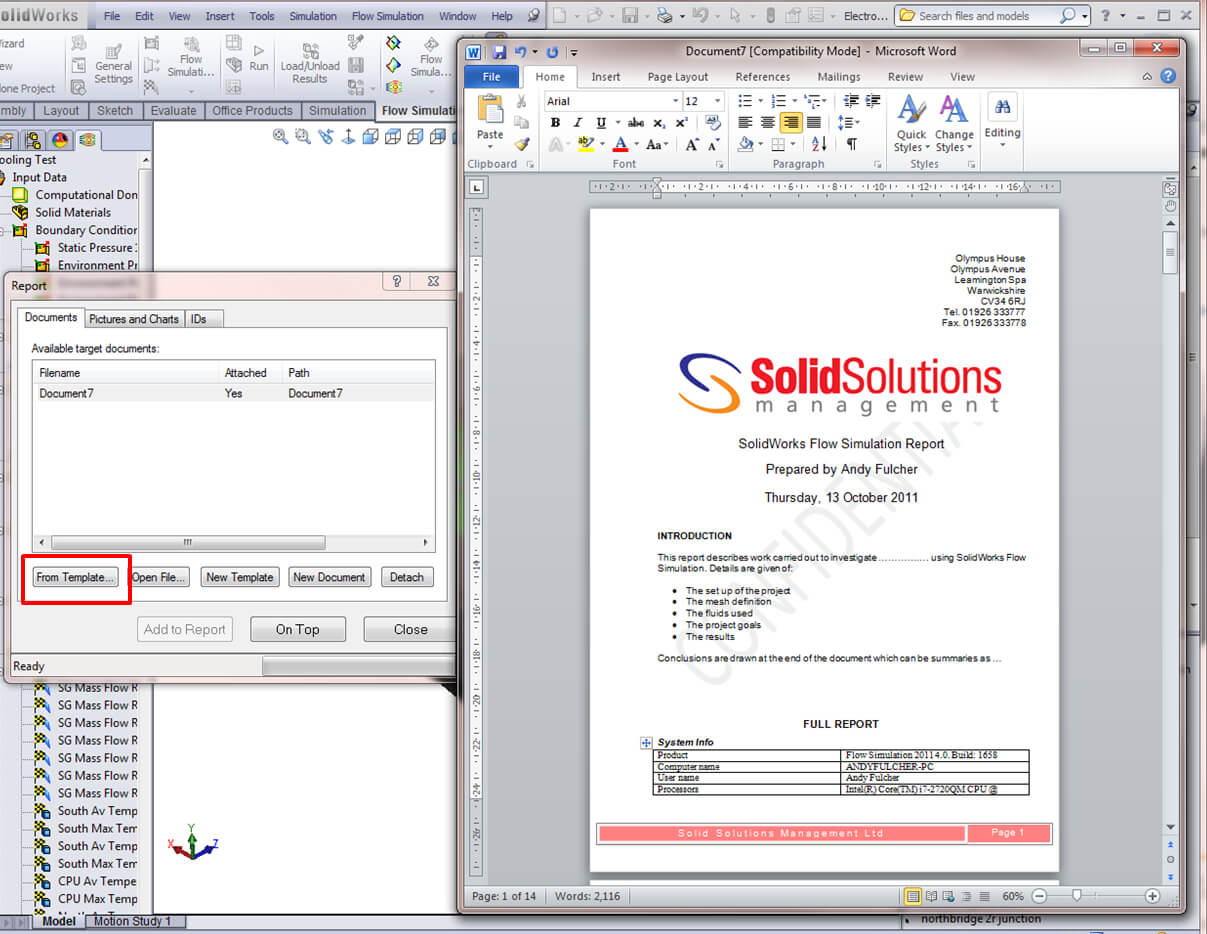Image resolution: width=1207 pixels, height=934 pixels.
Task: Click Zoom to Area icon in SolidWorks viewport
Action: click(303, 137)
